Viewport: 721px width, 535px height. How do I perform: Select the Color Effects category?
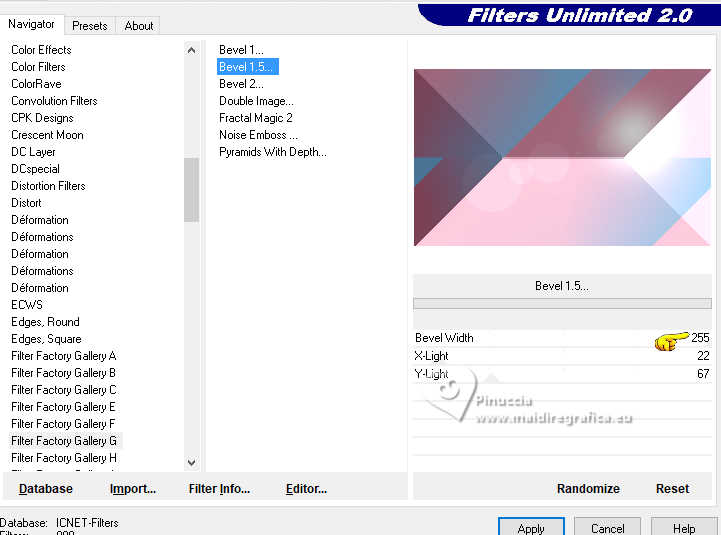click(41, 50)
